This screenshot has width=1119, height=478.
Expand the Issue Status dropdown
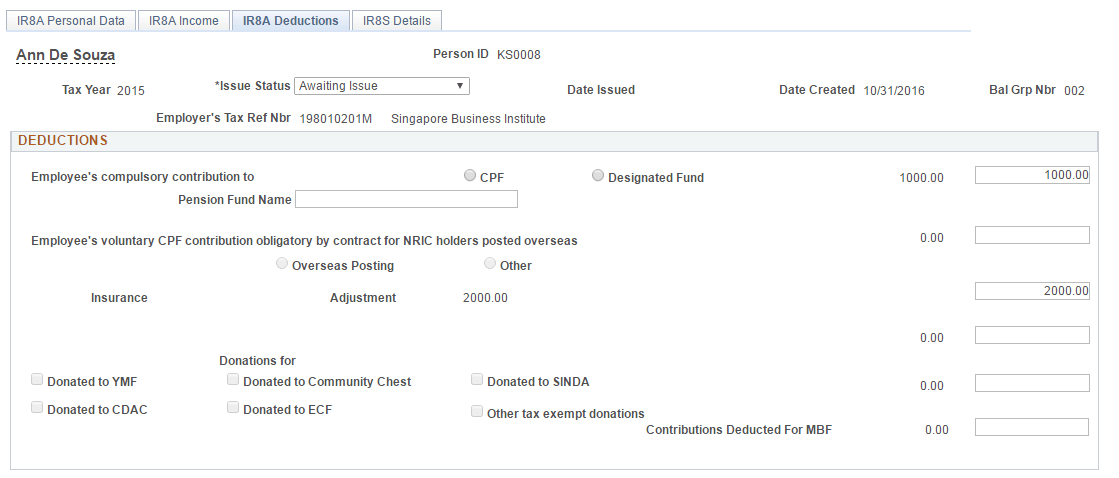click(383, 86)
